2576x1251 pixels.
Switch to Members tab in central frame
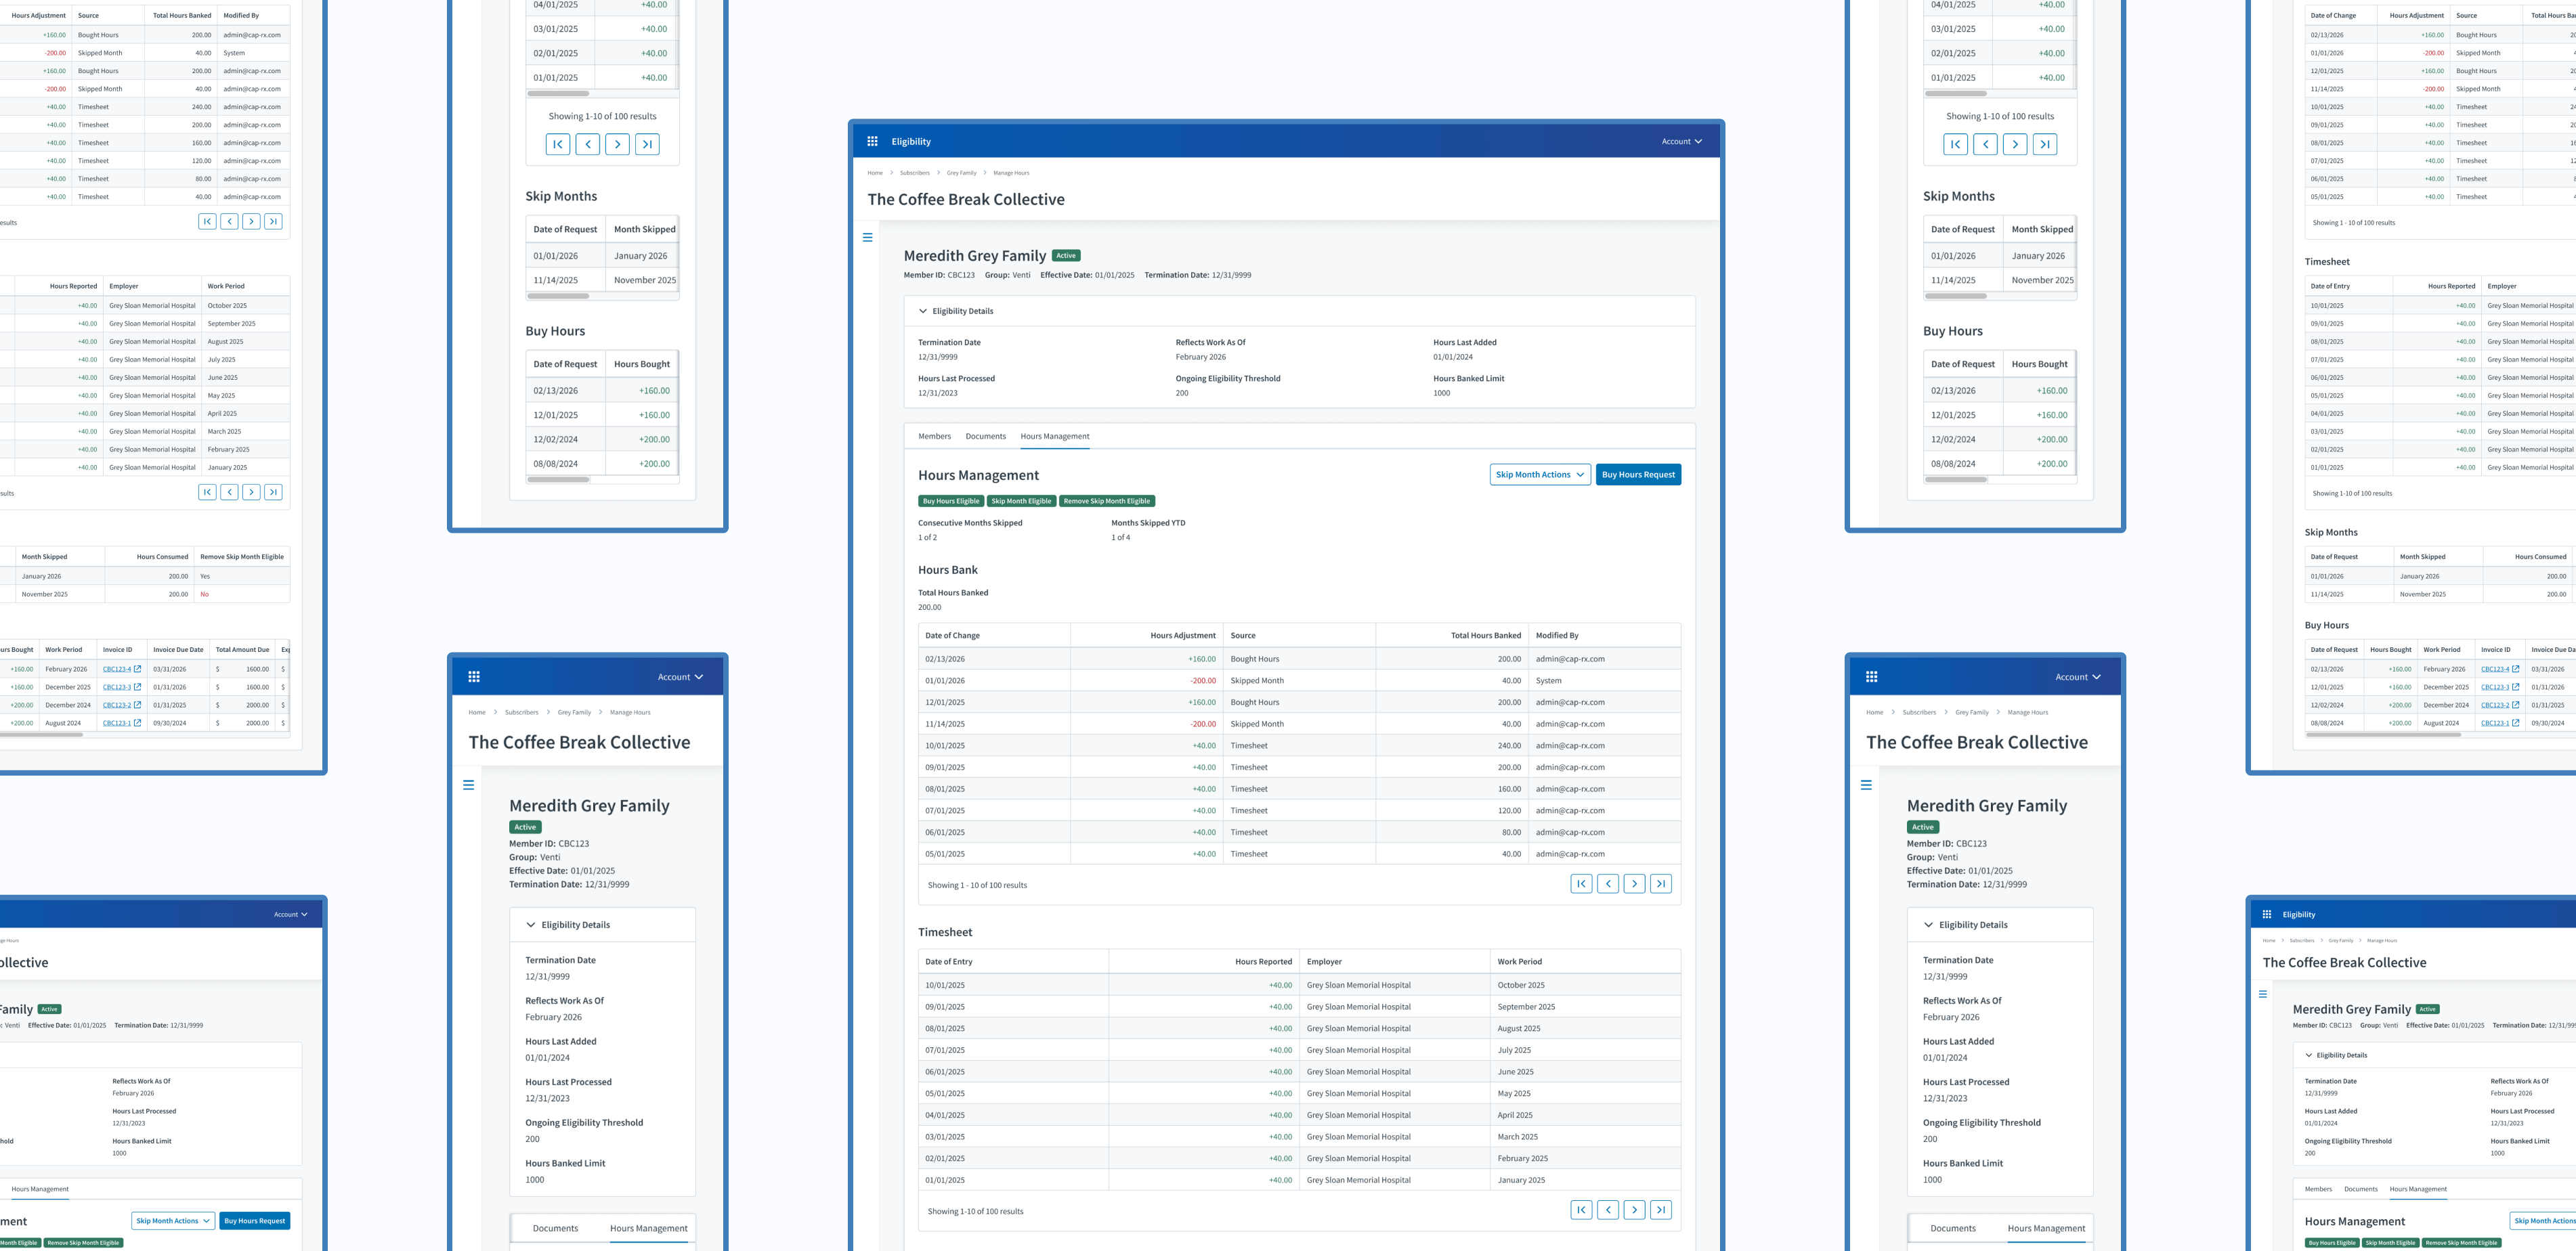pyautogui.click(x=934, y=436)
